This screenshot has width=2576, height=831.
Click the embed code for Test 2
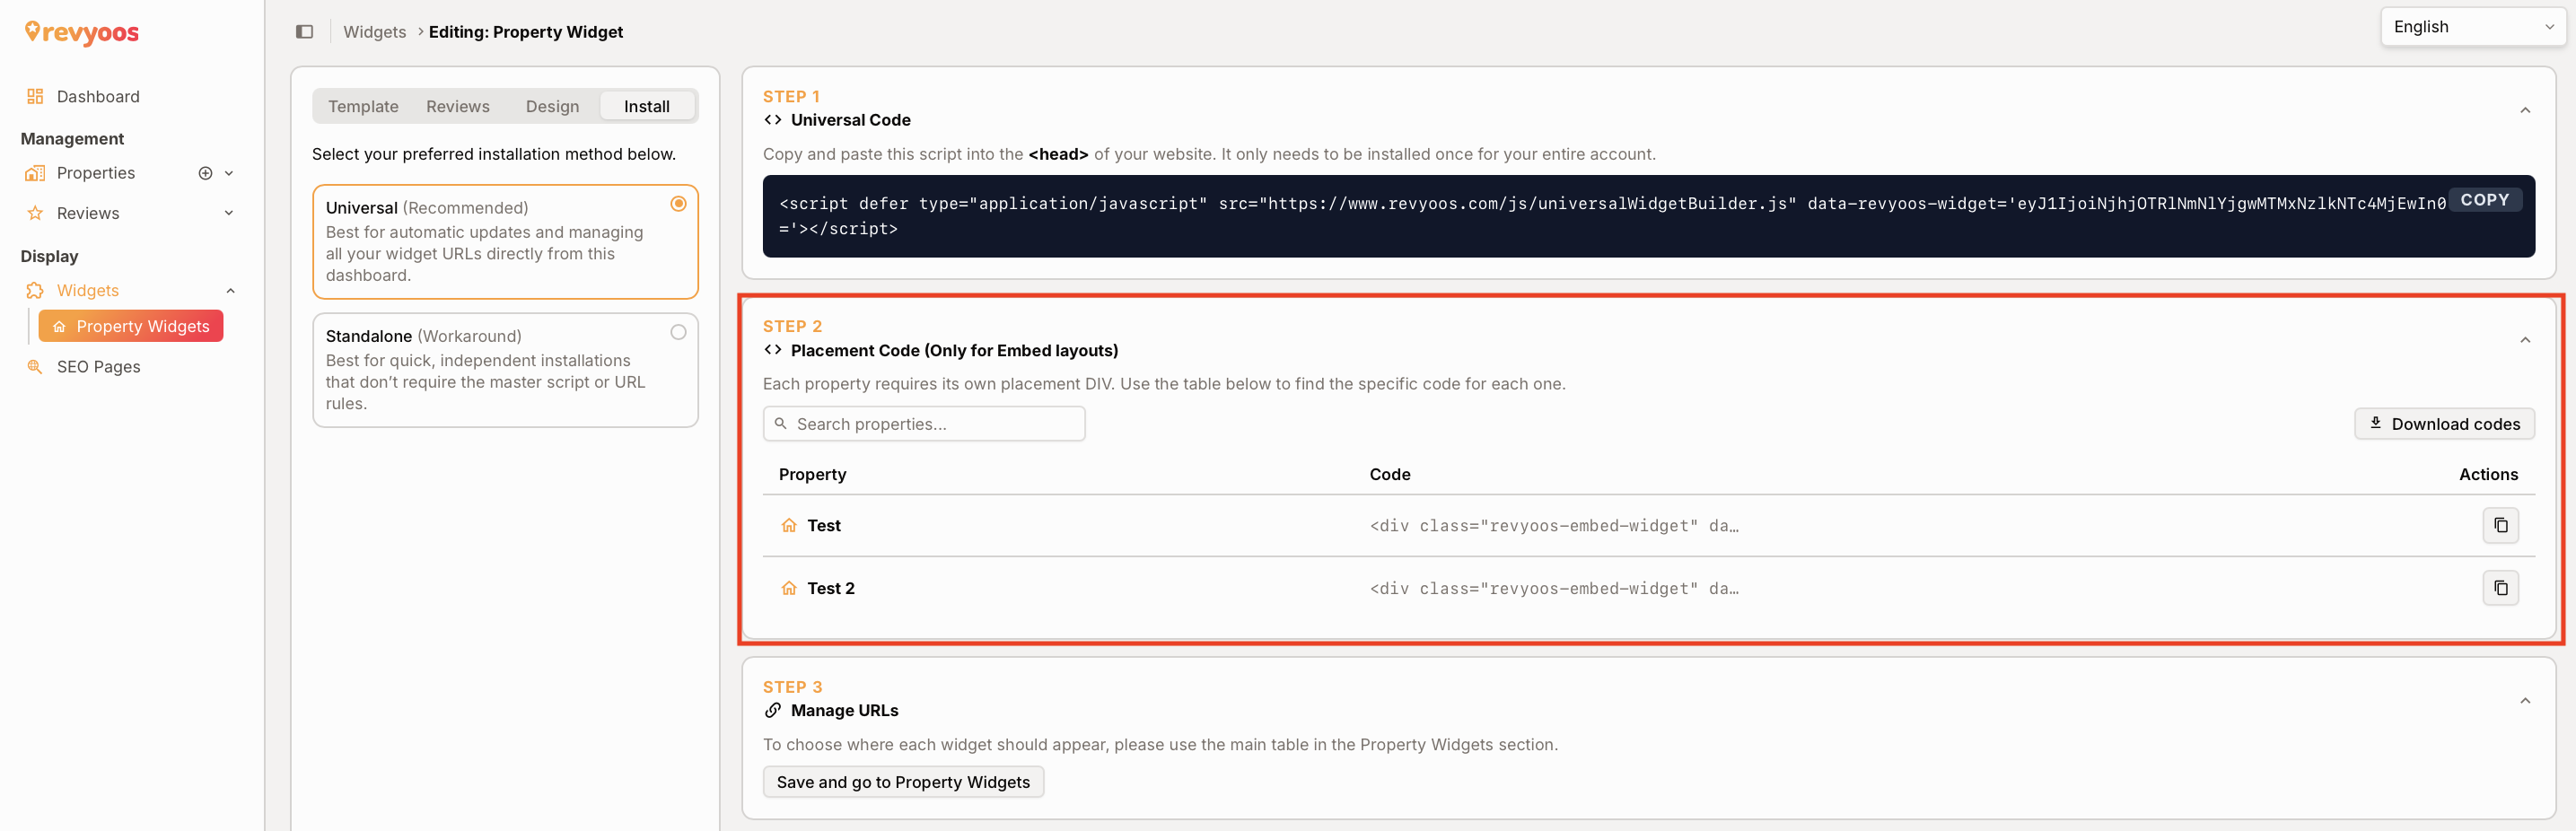(1554, 589)
